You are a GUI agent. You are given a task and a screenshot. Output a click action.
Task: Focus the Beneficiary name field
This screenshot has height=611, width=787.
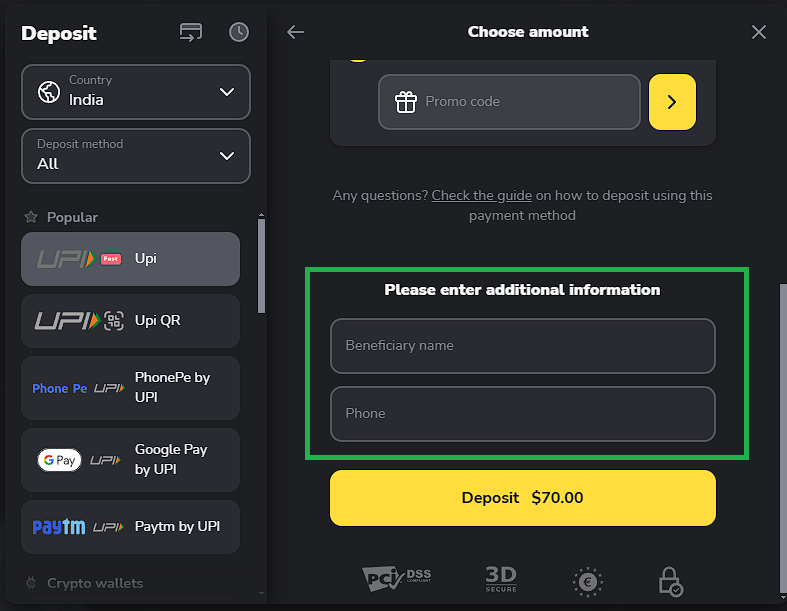[x=522, y=346]
